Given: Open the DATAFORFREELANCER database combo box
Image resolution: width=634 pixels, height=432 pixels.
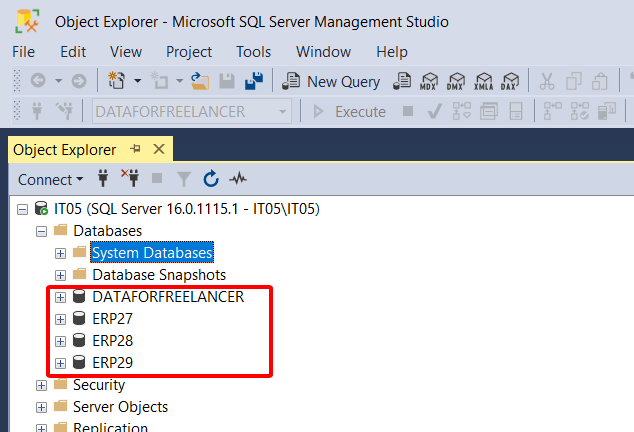Looking at the screenshot, I should click(190, 111).
